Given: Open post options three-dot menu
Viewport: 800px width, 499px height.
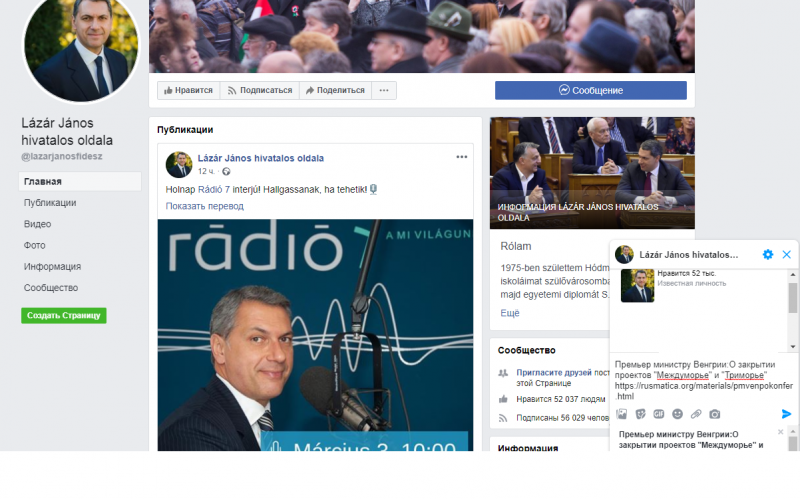Looking at the screenshot, I should 462,157.
